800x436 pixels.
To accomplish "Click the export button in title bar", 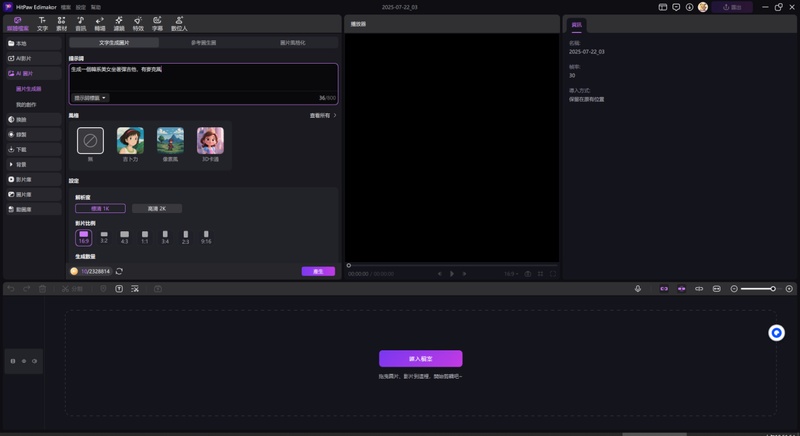I will tap(732, 7).
